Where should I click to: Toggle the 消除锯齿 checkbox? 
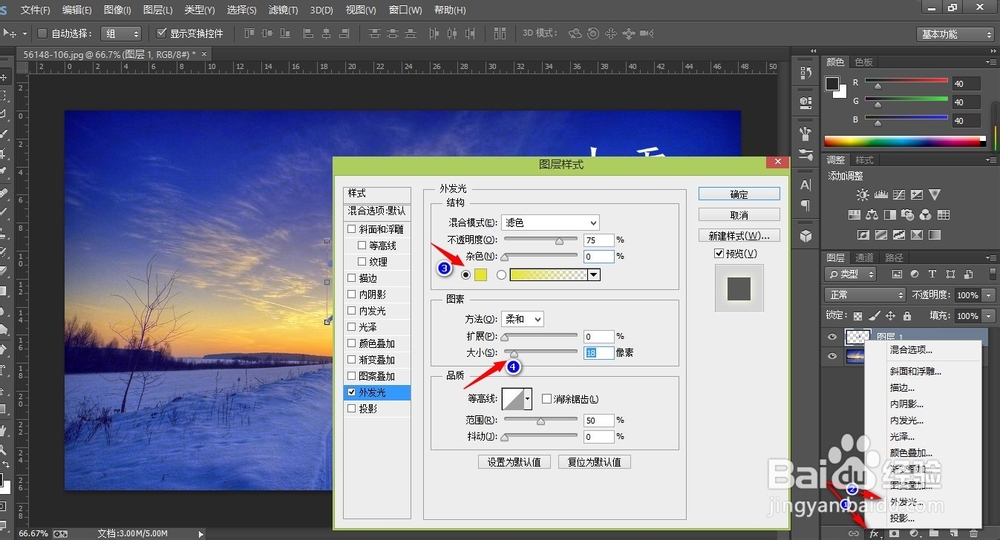[547, 399]
